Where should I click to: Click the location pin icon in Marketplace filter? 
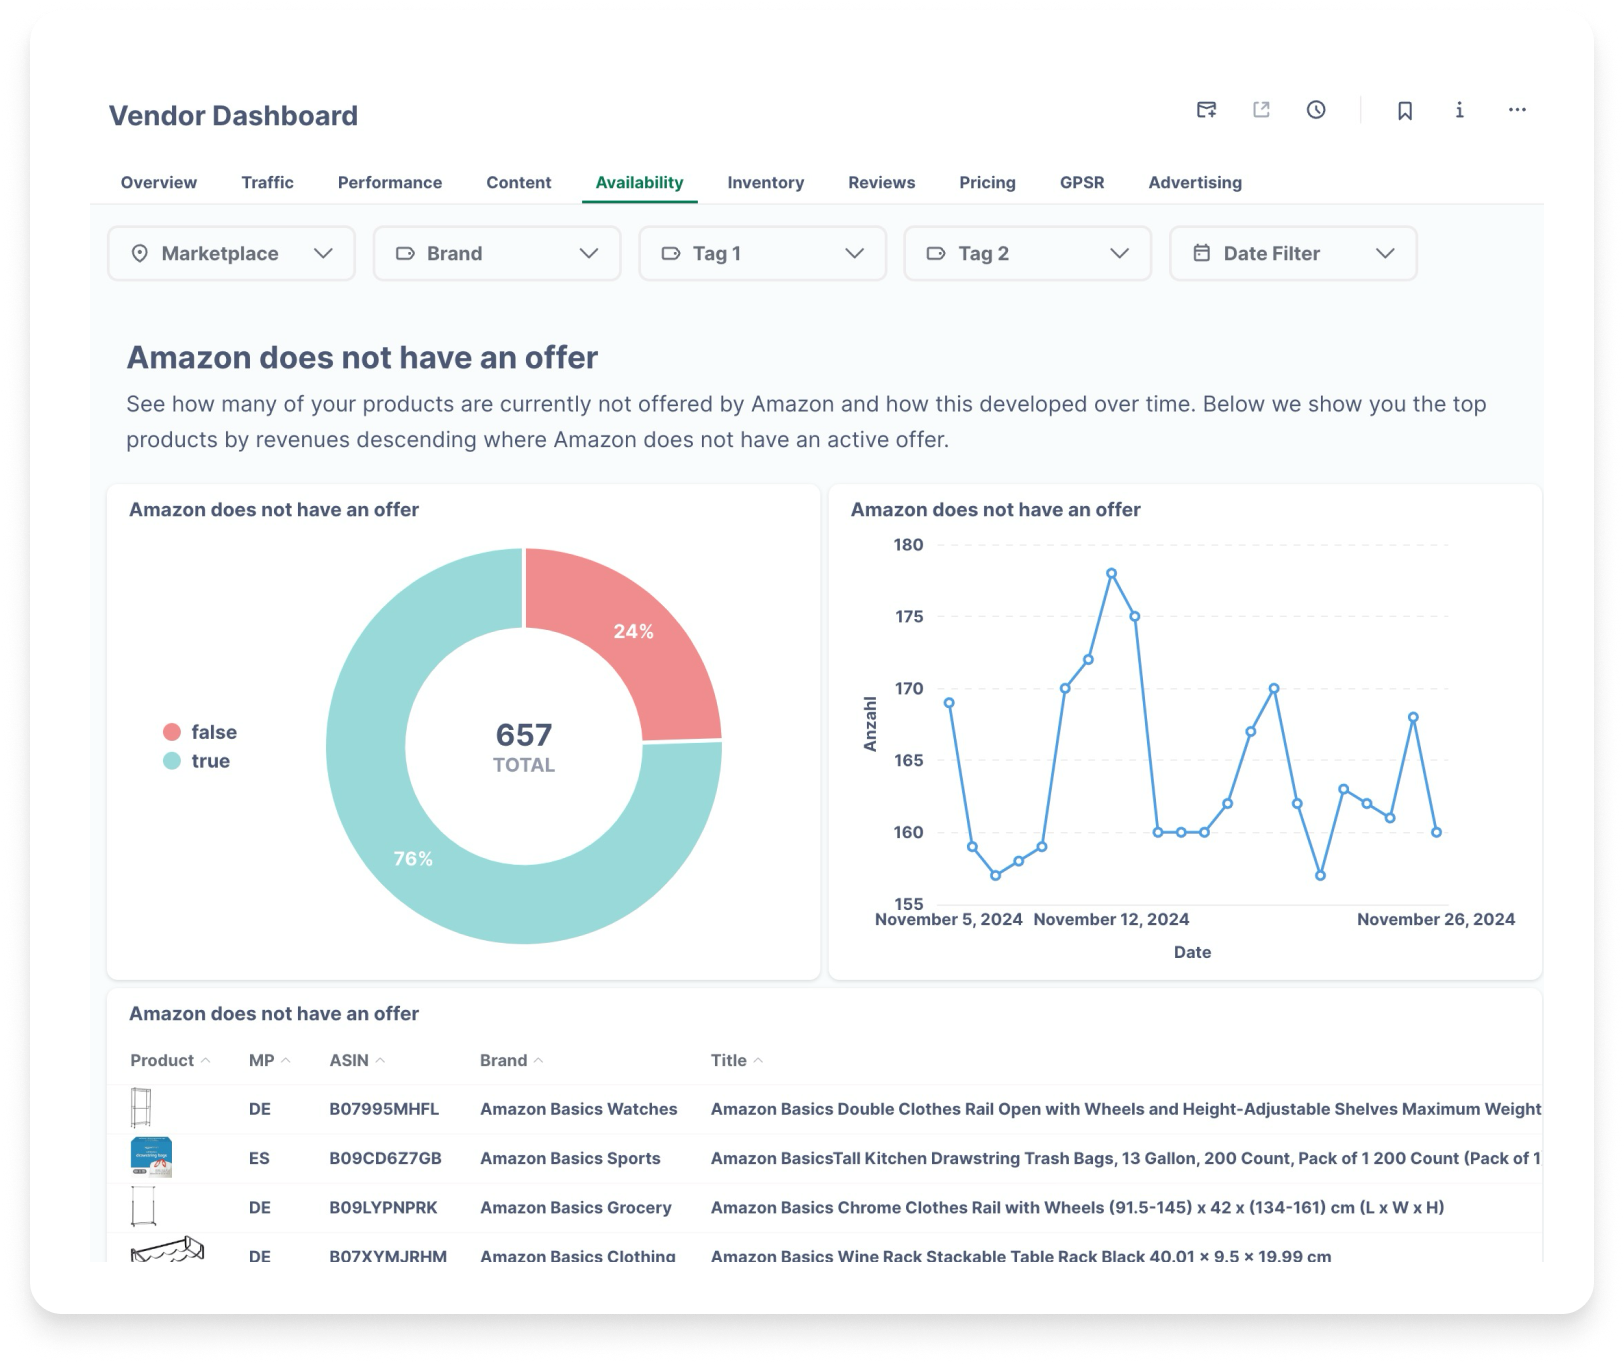click(x=140, y=254)
